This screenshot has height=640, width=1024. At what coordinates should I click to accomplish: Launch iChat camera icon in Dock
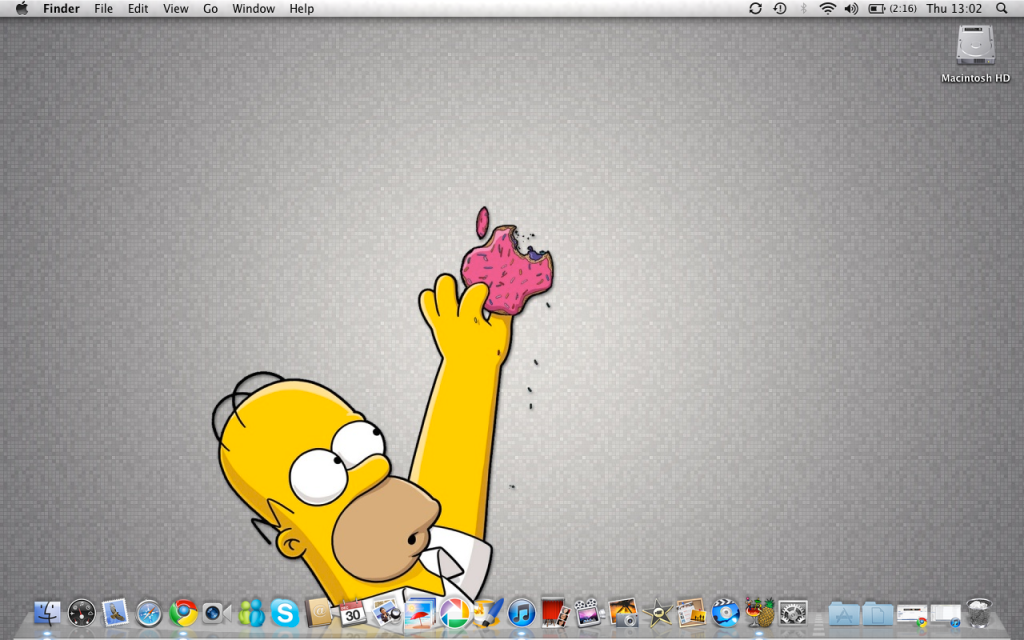click(217, 613)
